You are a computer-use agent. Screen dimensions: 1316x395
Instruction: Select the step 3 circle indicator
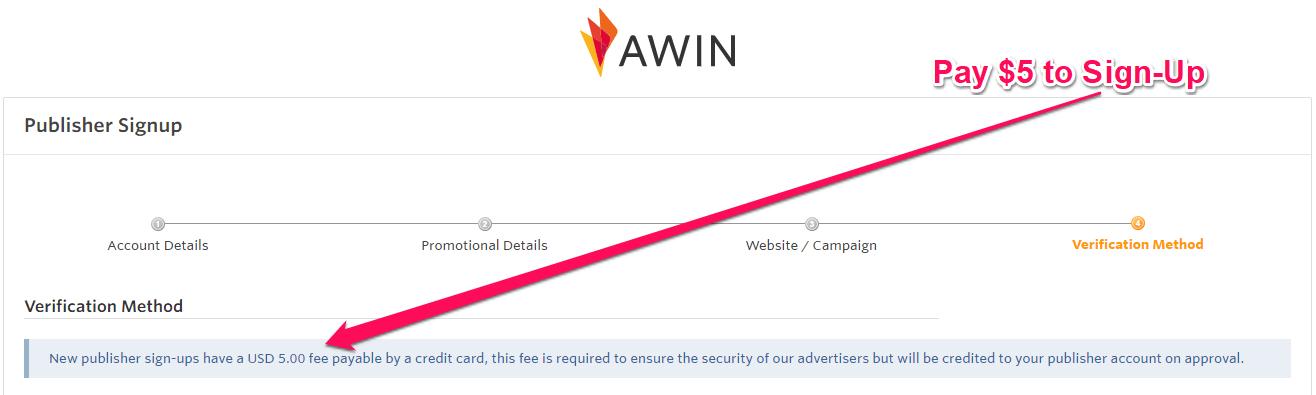pyautogui.click(x=812, y=224)
